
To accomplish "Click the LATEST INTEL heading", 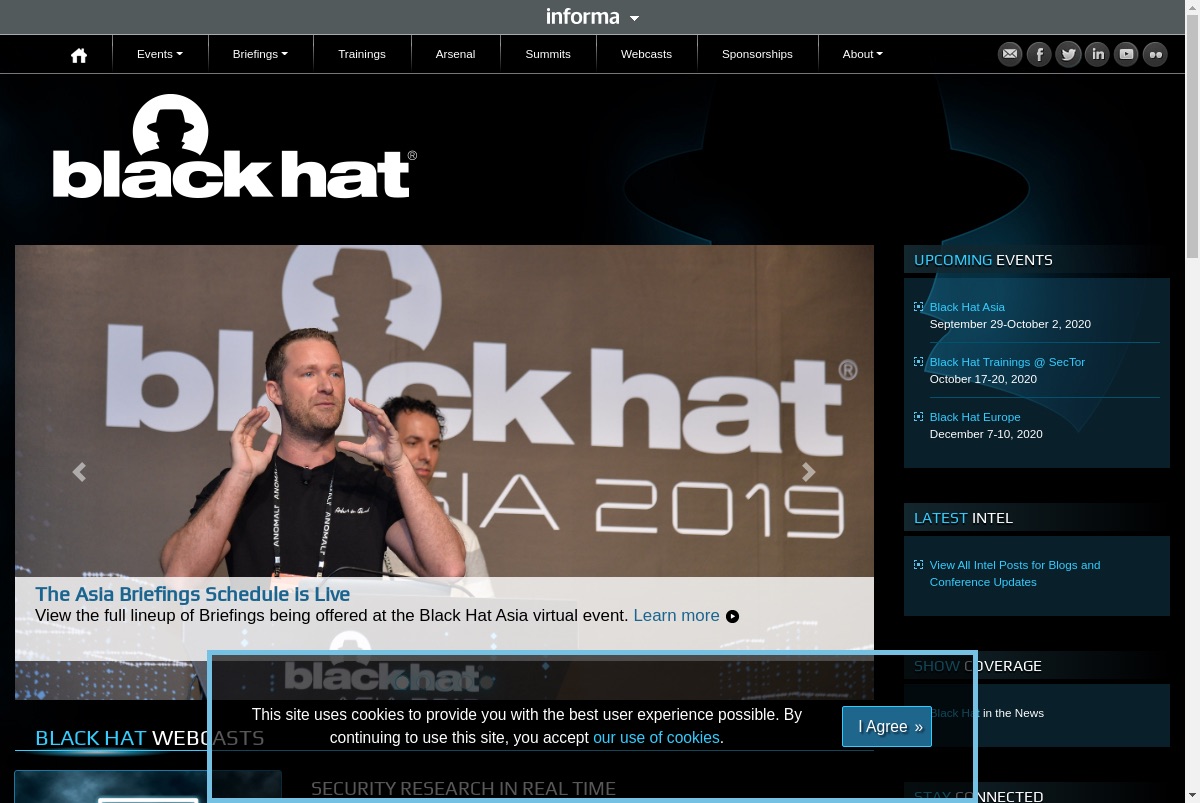I will point(963,518).
